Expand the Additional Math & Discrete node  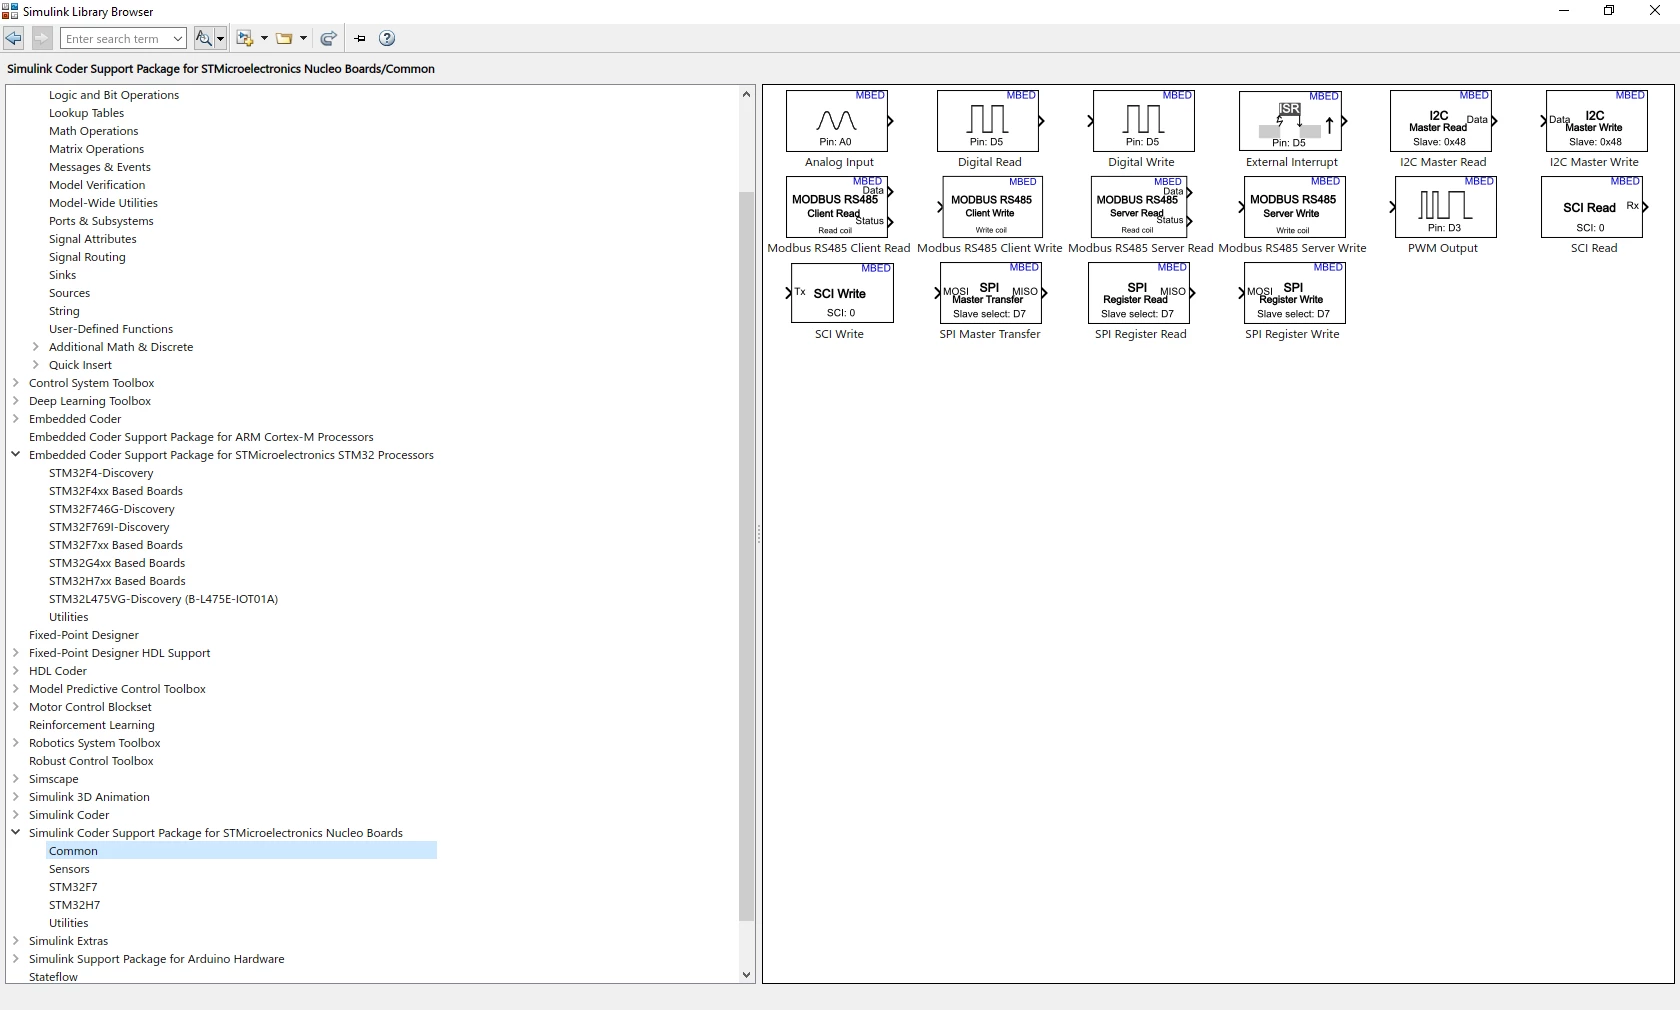coord(36,347)
